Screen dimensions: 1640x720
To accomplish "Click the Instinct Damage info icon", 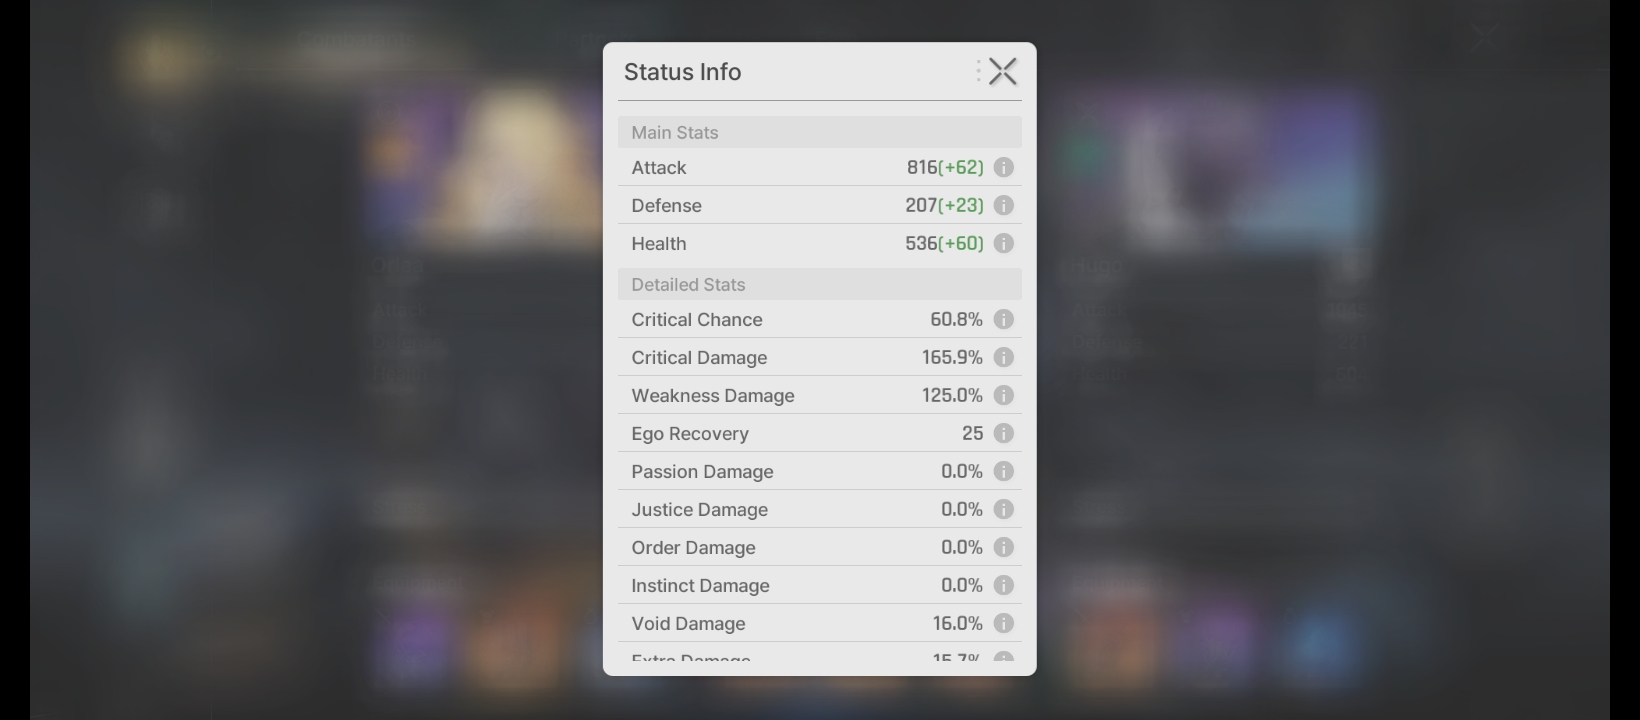I will pos(1003,586).
